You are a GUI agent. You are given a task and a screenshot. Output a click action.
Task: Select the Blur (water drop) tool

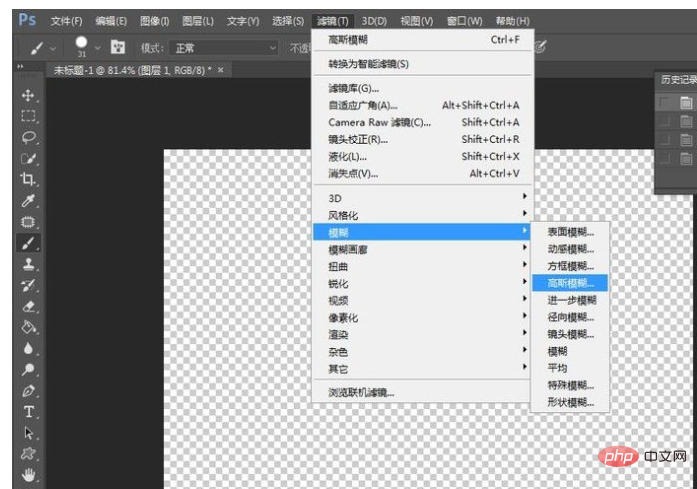28,349
